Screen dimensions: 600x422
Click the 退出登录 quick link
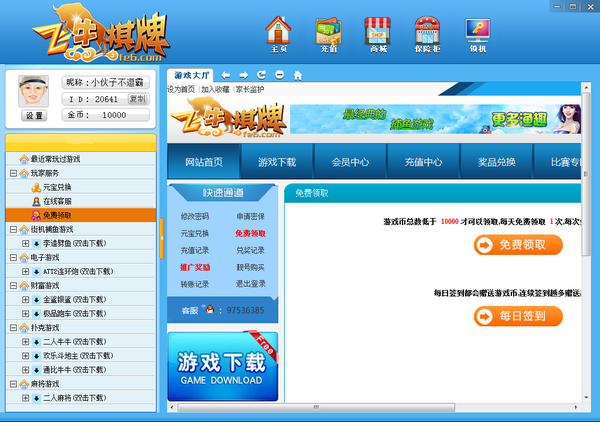(x=251, y=284)
